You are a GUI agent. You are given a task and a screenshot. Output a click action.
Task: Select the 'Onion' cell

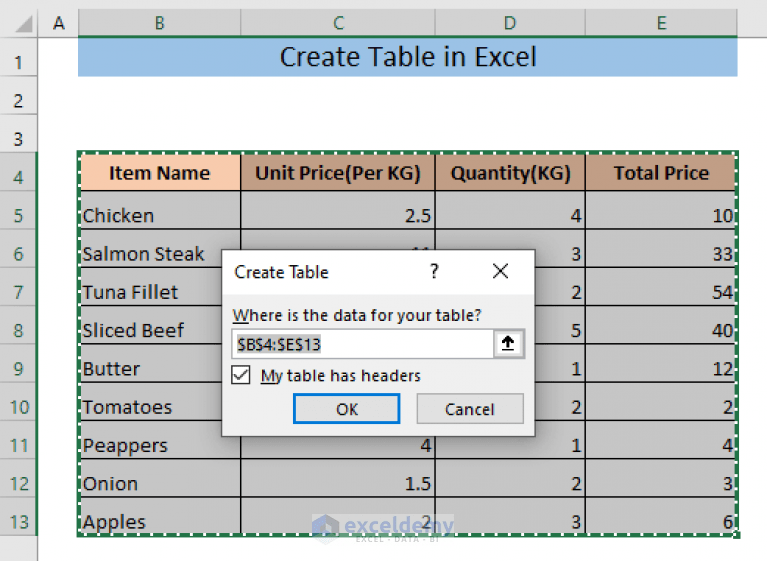click(159, 478)
